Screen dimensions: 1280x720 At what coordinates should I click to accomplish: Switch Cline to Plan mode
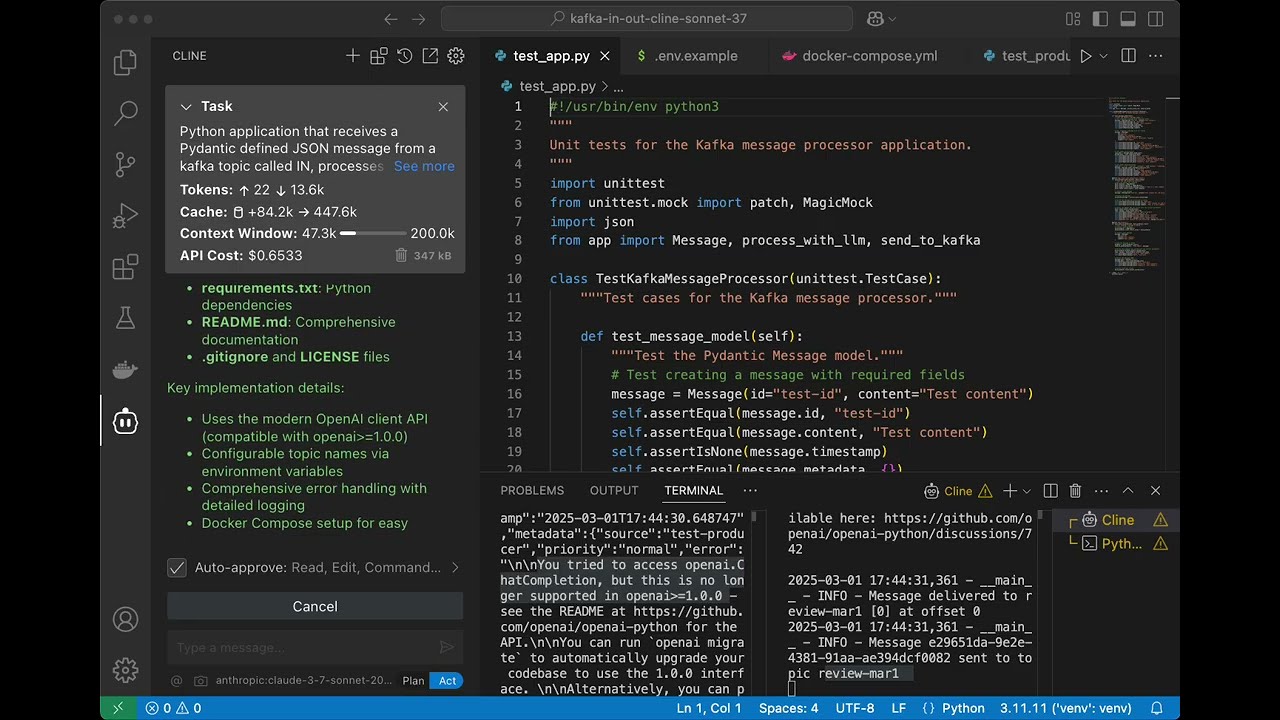pyautogui.click(x=413, y=680)
